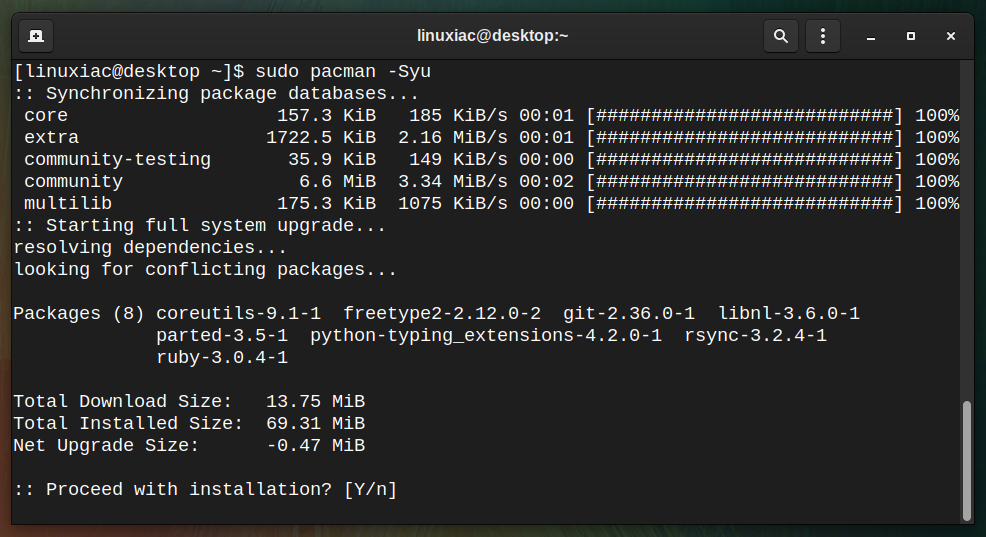Screen dimensions: 986x537
Task: Minimize the terminal window
Action: pyautogui.click(x=871, y=36)
